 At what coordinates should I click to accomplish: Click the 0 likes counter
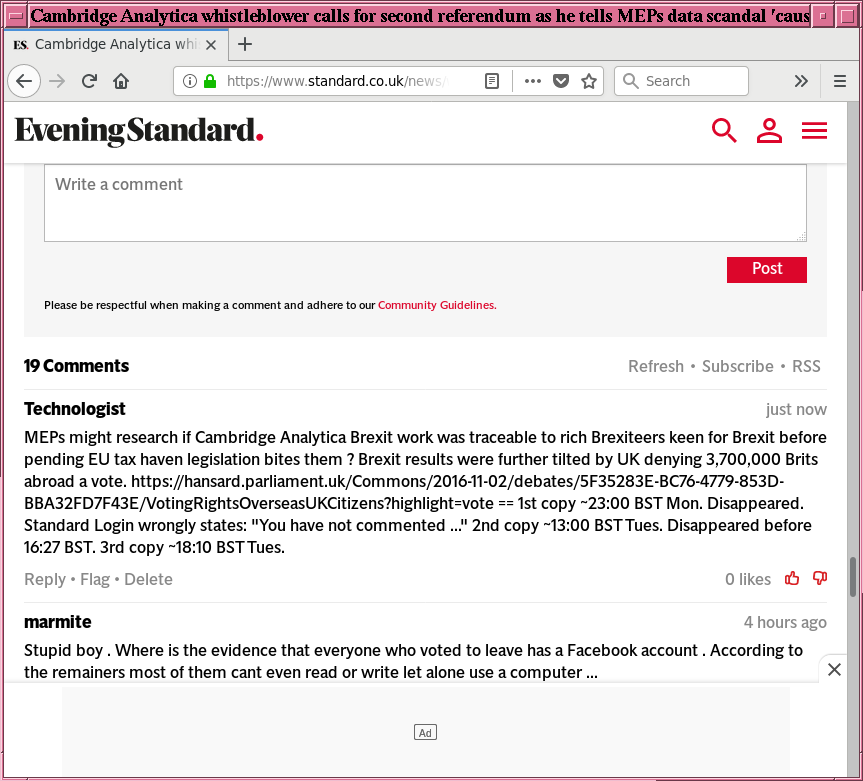(x=748, y=580)
